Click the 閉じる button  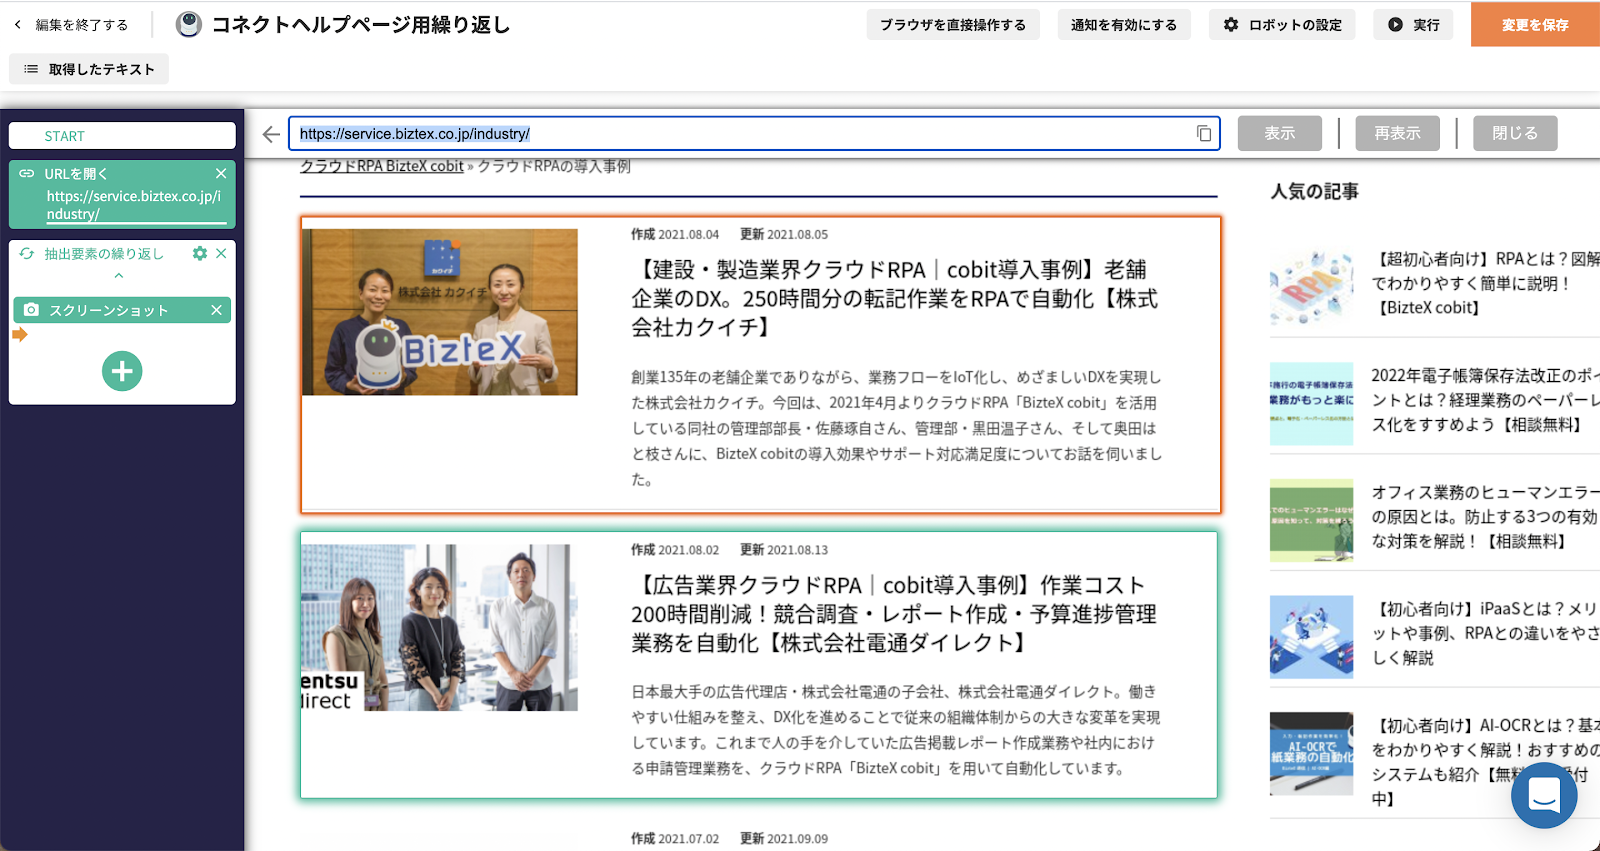[x=1515, y=133]
